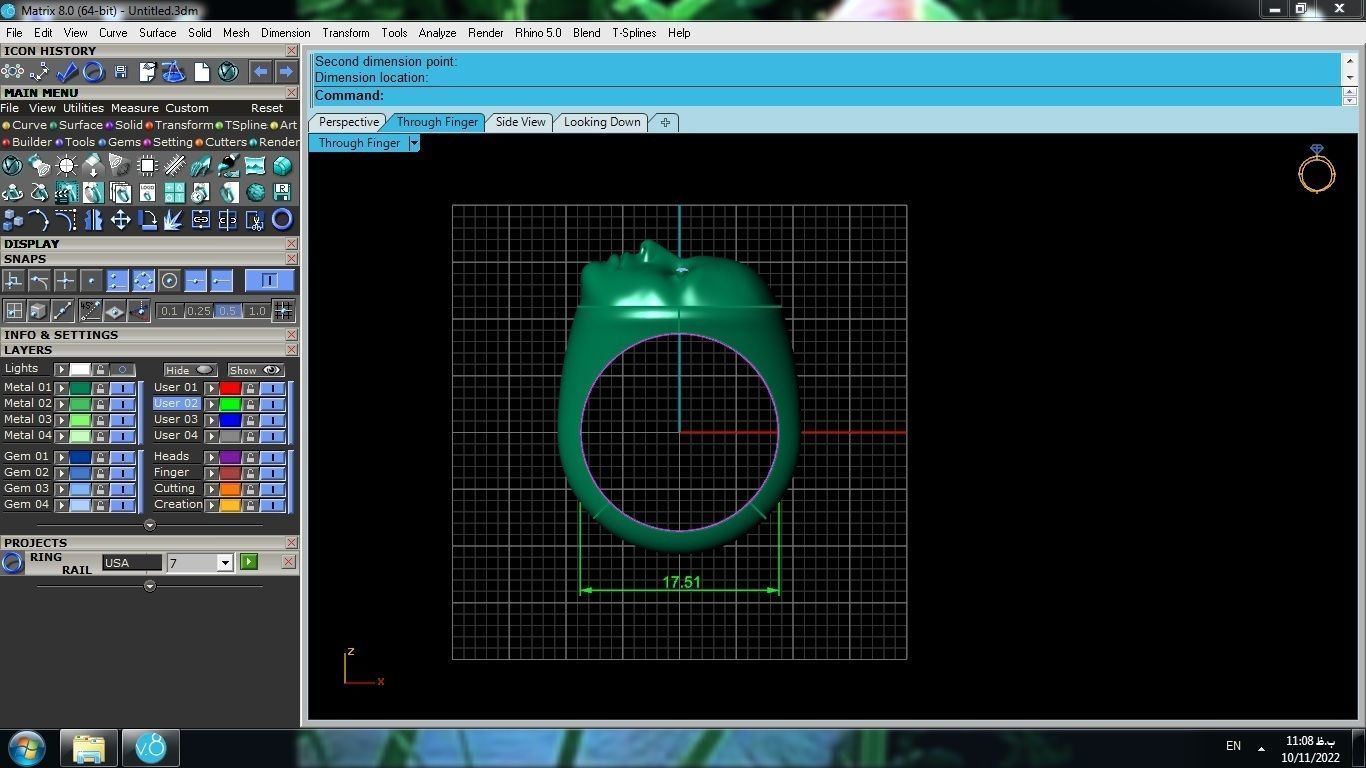Click the floppy disk with R icon
Viewport: 1366px width, 768px height.
282,192
